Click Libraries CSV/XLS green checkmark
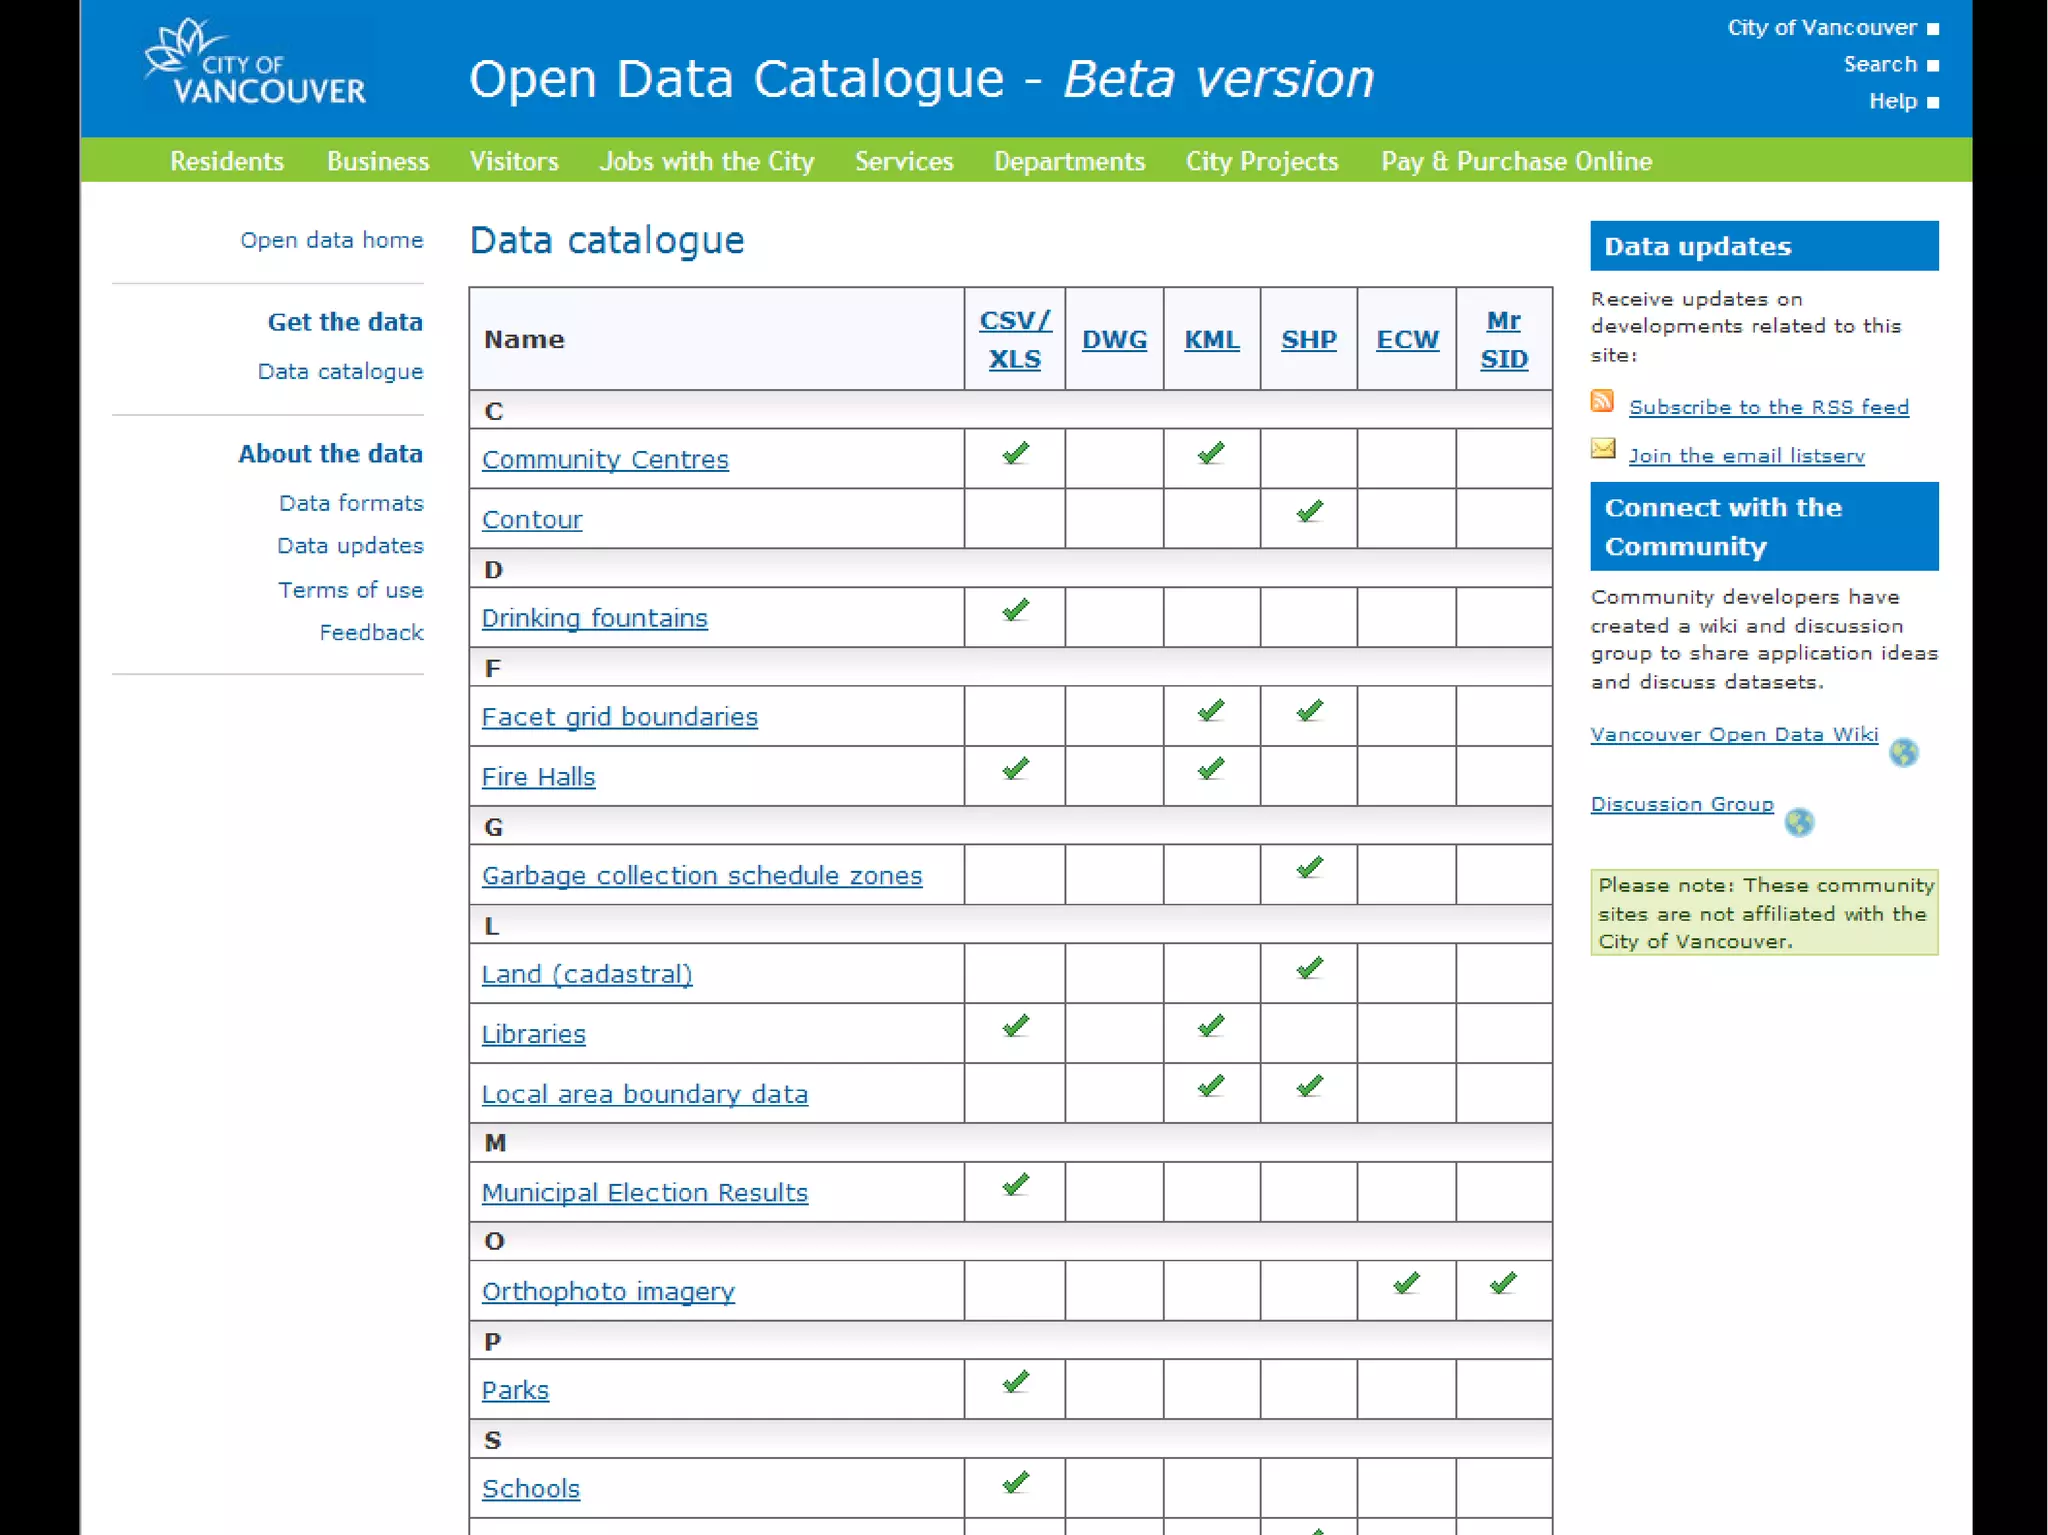This screenshot has width=2048, height=1535. pyautogui.click(x=1015, y=1027)
